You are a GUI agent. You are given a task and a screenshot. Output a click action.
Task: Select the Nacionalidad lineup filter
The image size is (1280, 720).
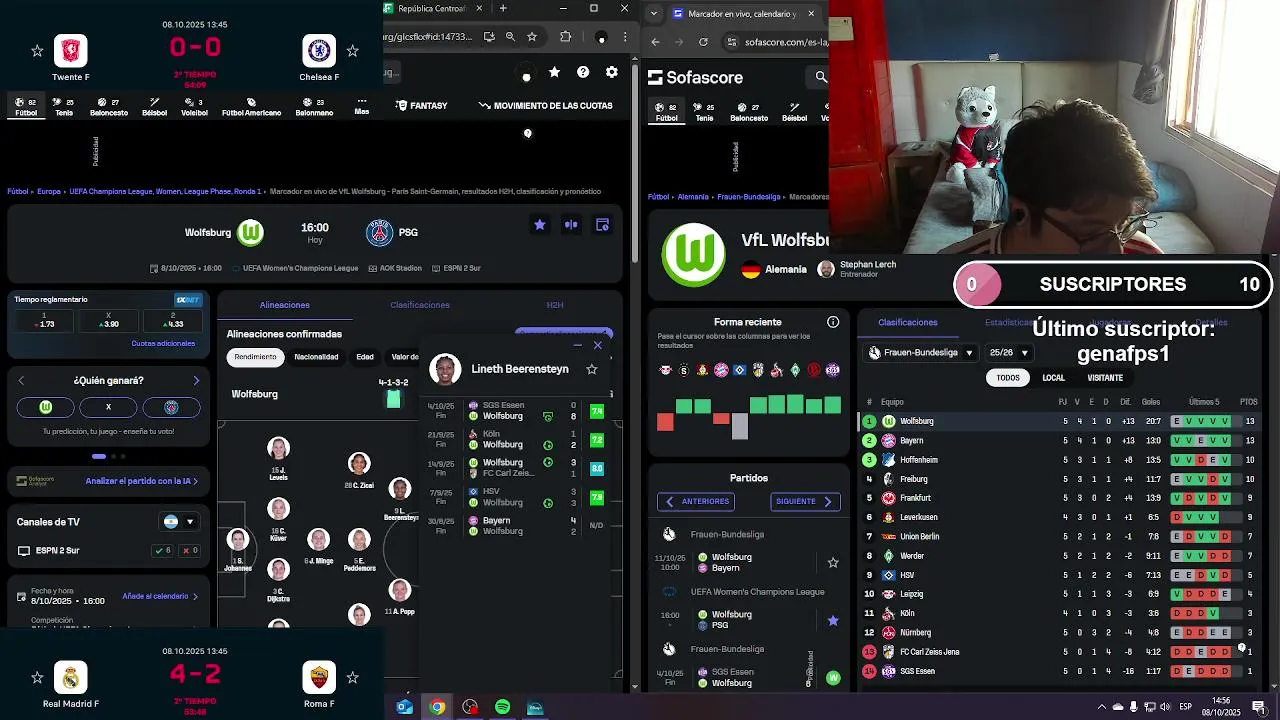[x=316, y=357]
